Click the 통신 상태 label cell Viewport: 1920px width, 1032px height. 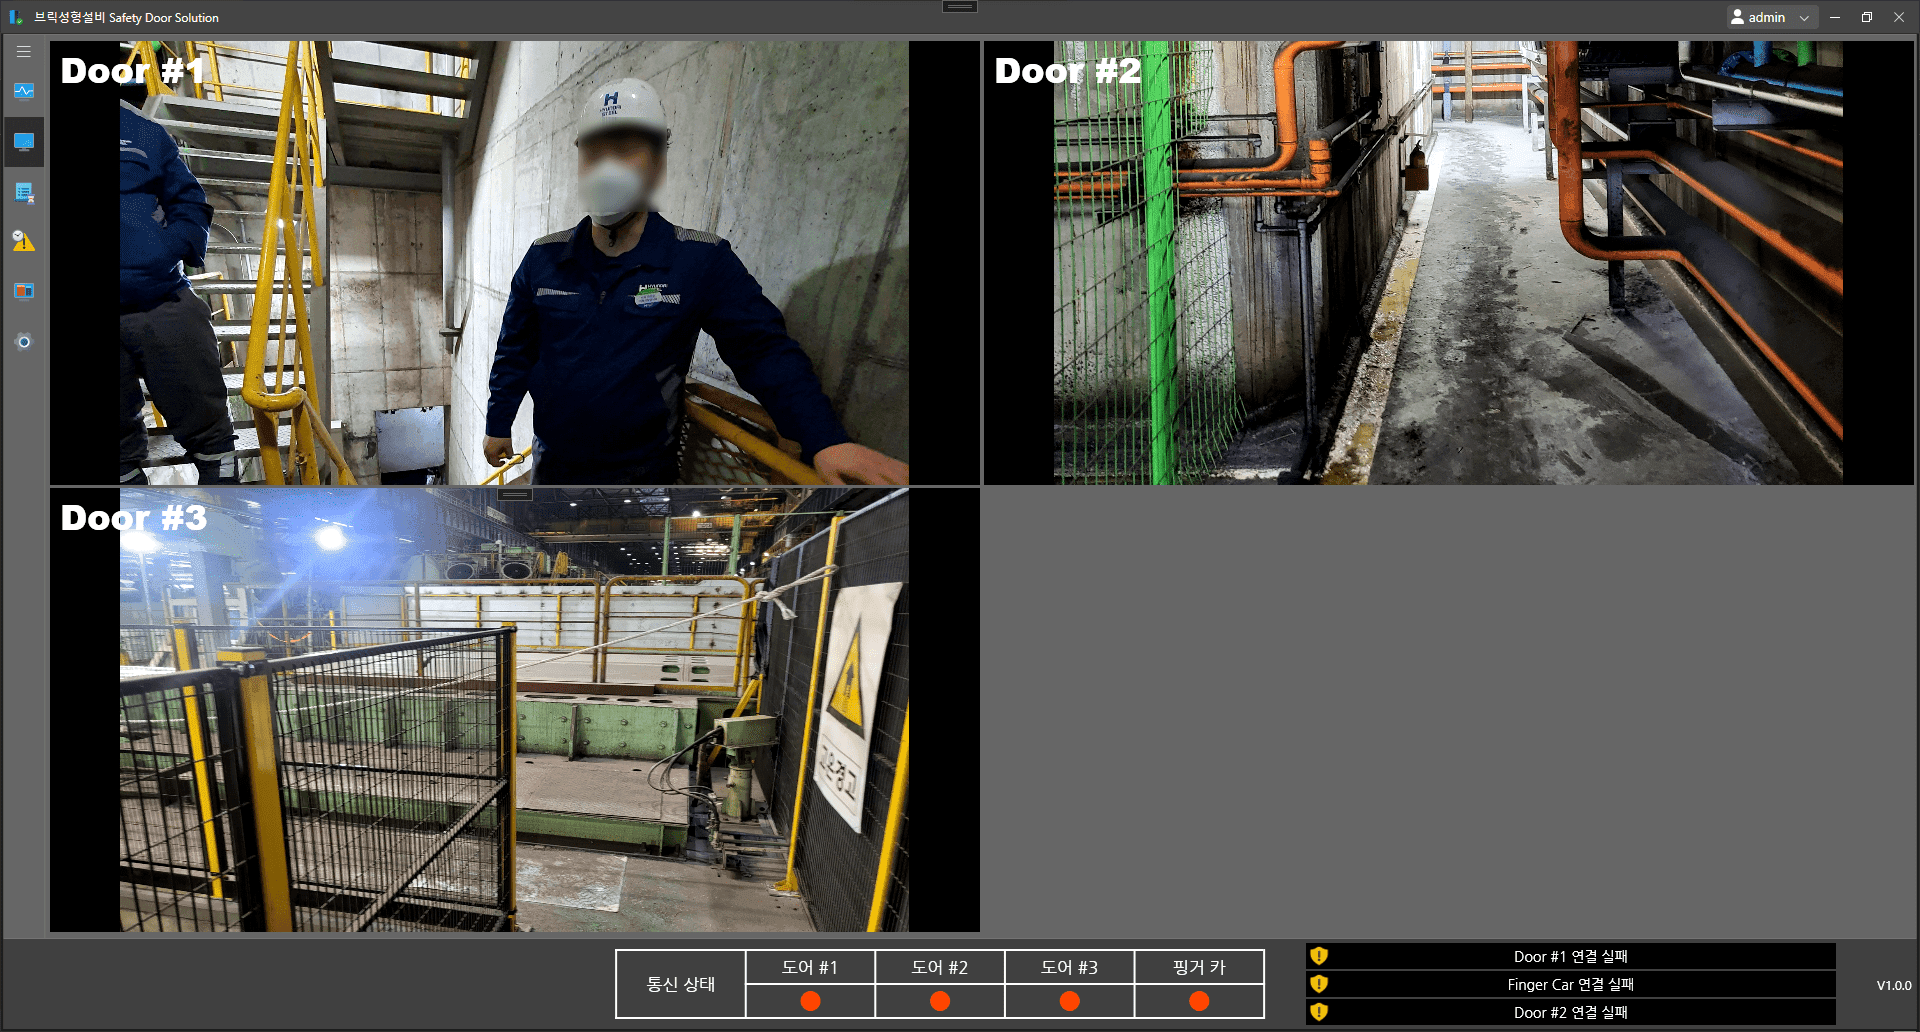pos(680,984)
